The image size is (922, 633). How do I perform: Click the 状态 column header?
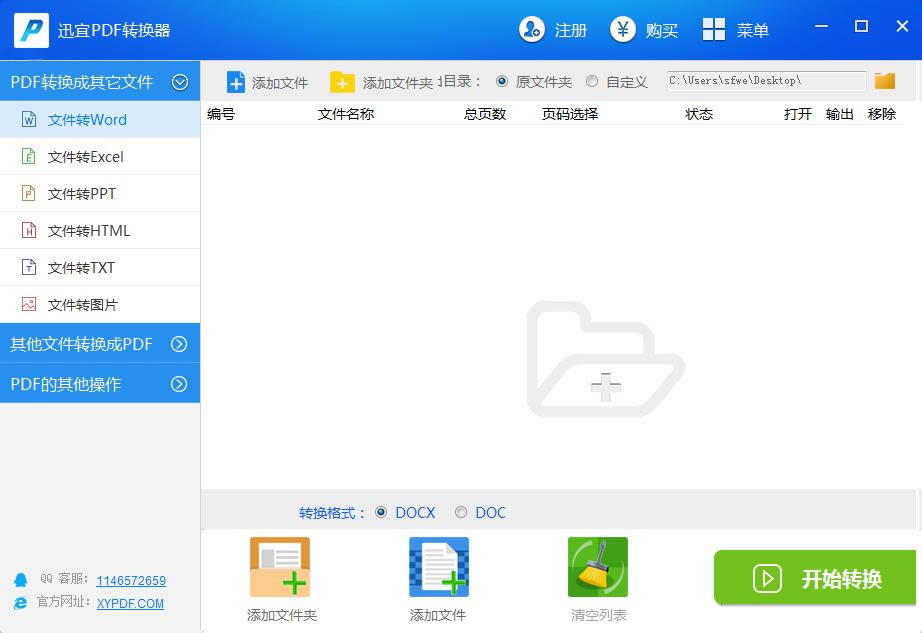[699, 114]
